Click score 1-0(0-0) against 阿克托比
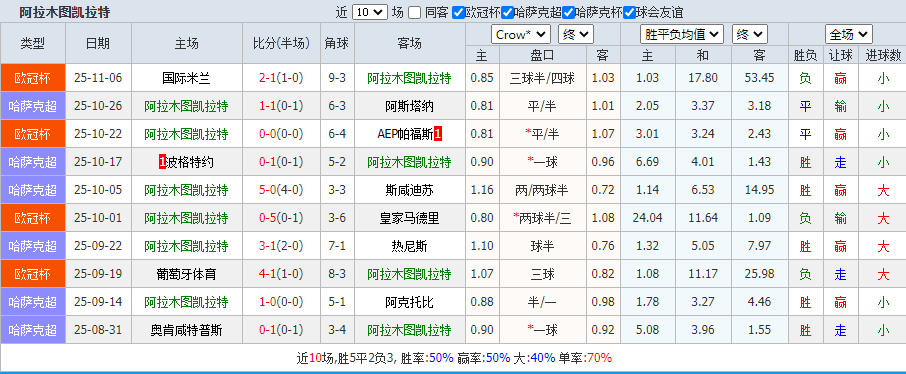The image size is (906, 374). pos(281,302)
